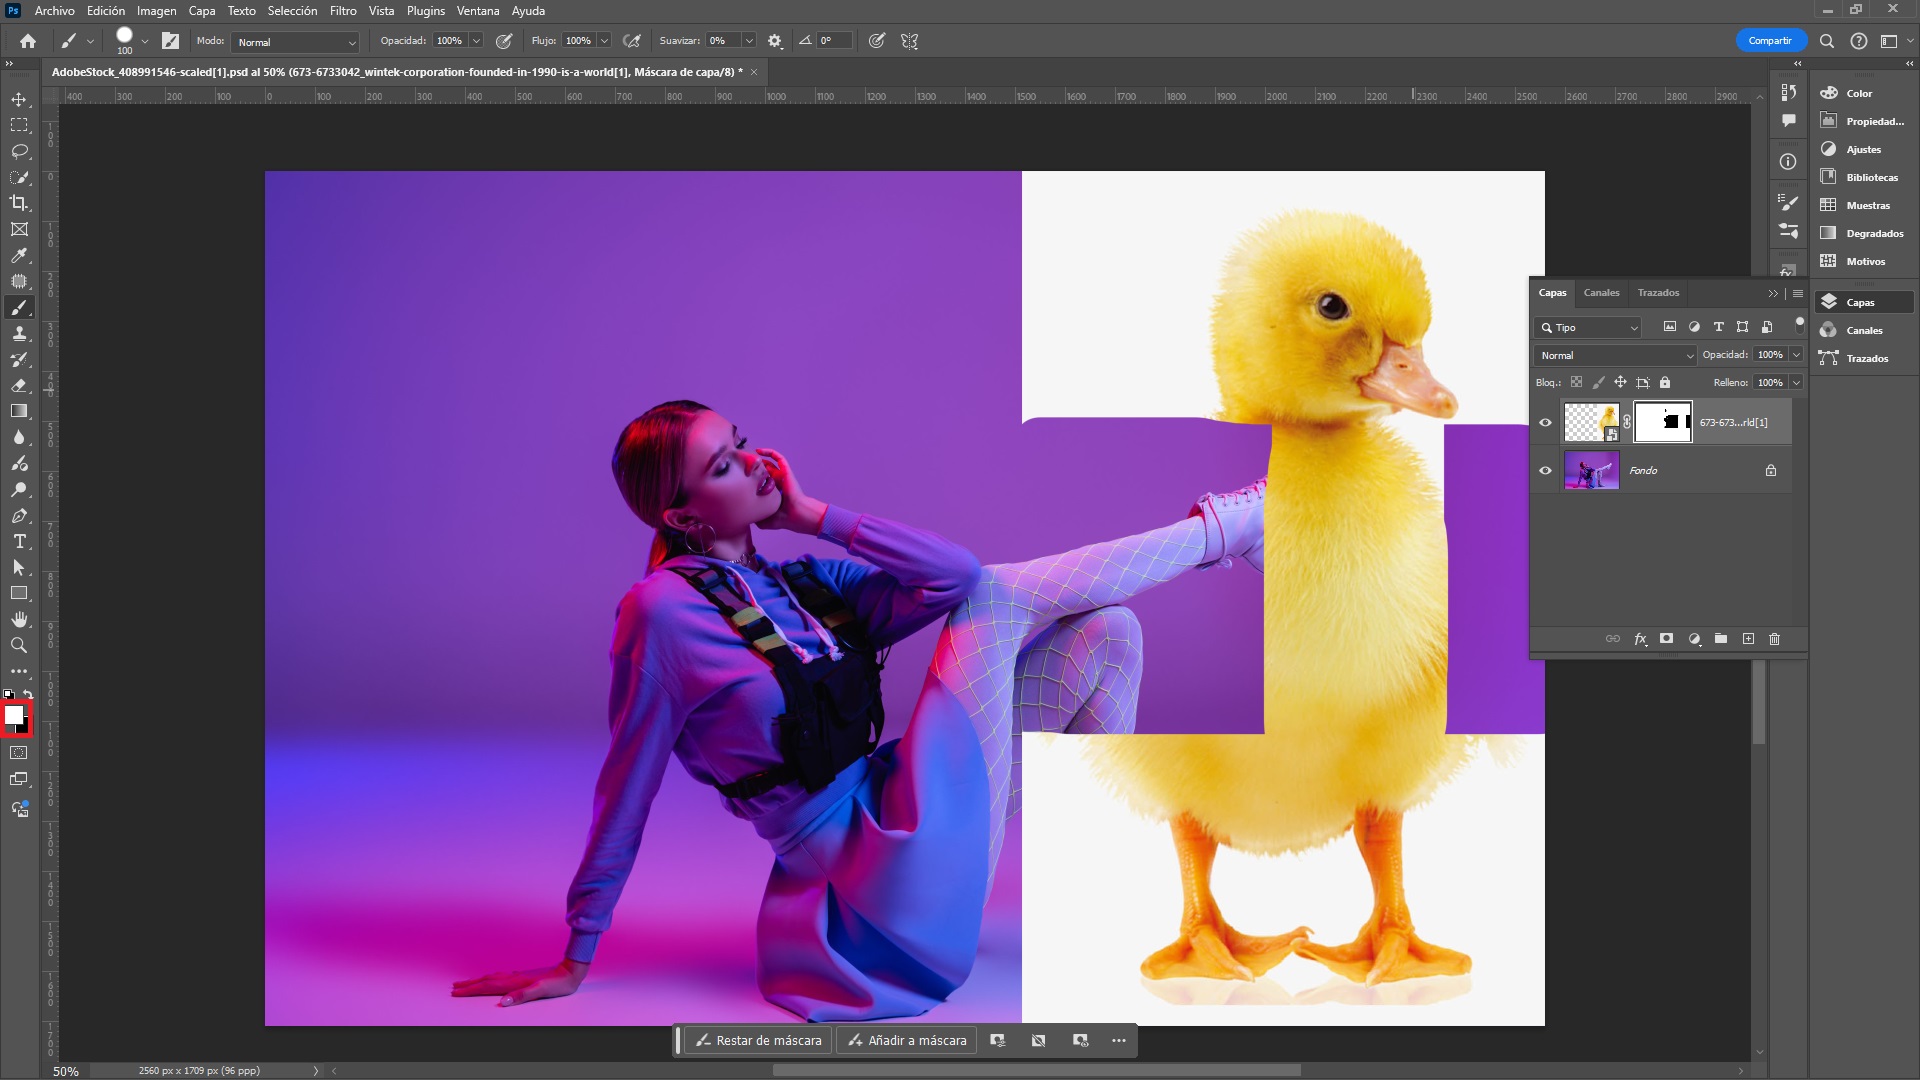Select the Blur tool
This screenshot has height=1080, width=1920.
19,437
